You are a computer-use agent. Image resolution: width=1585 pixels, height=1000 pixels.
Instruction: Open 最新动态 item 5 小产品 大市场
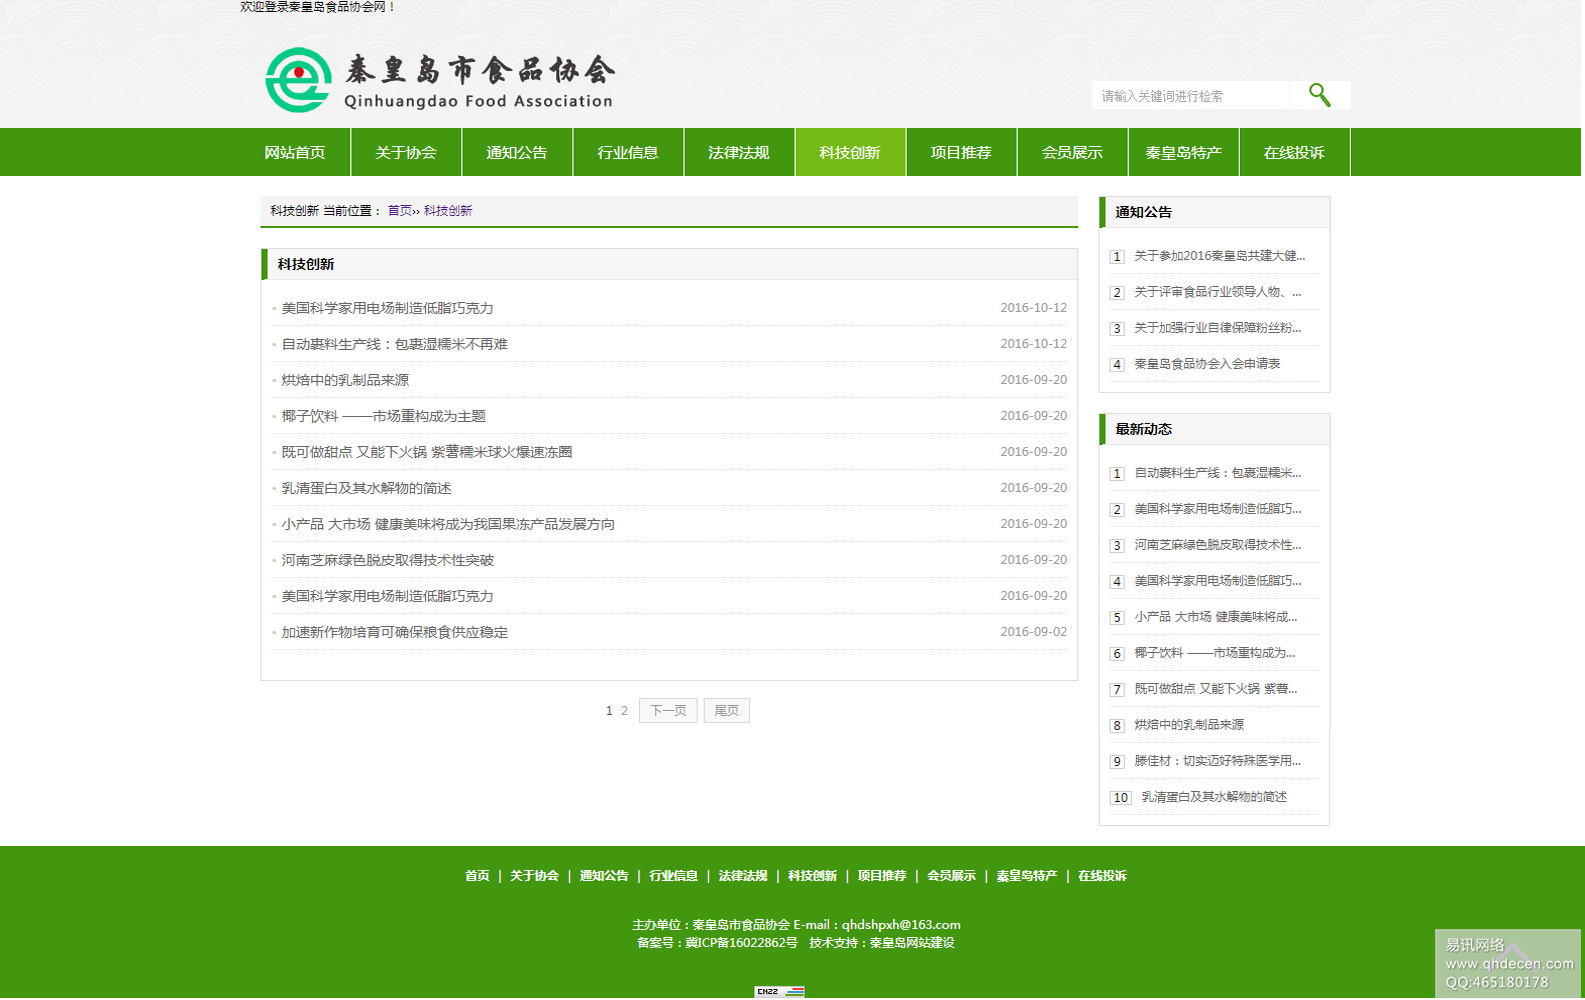tap(1215, 617)
